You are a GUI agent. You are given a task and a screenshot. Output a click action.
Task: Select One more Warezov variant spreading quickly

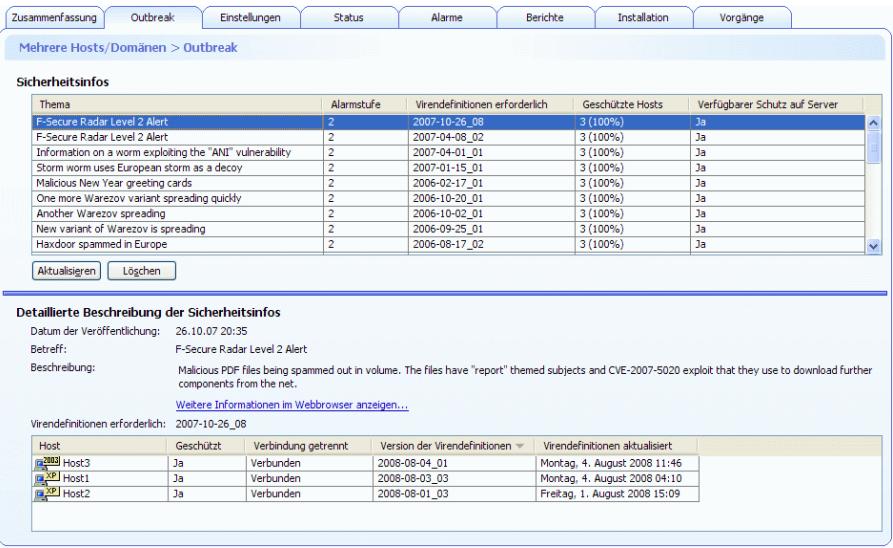(x=449, y=199)
